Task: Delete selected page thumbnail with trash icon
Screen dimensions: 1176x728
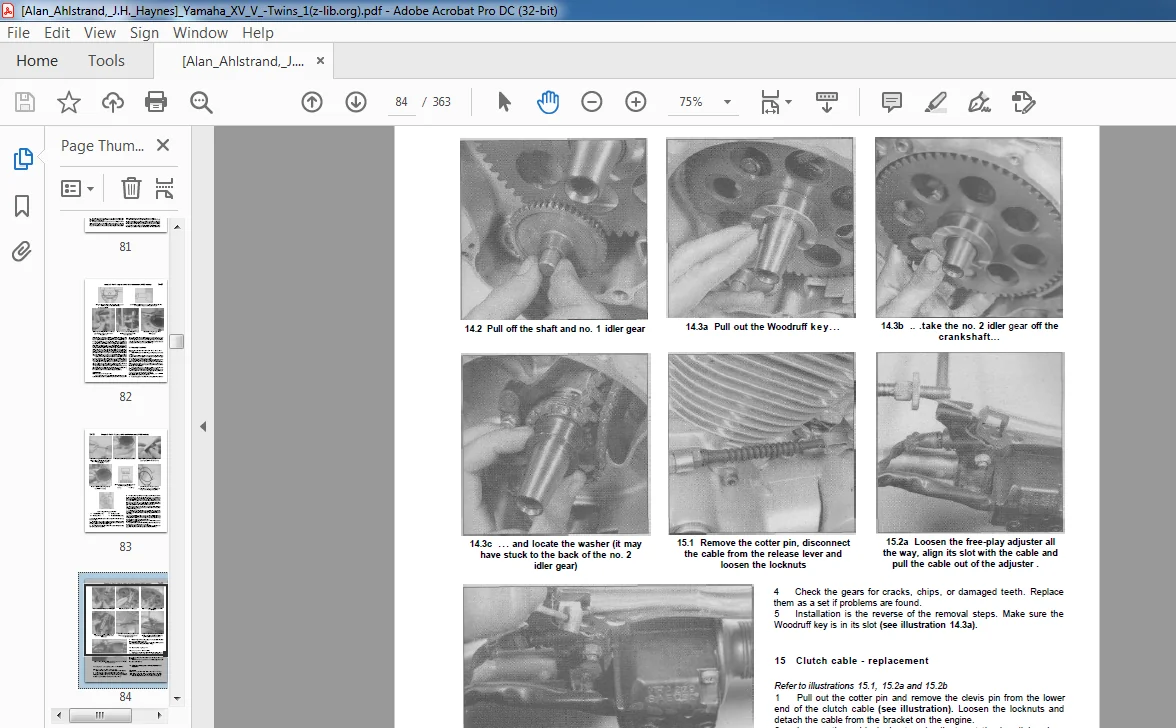Action: tap(131, 188)
